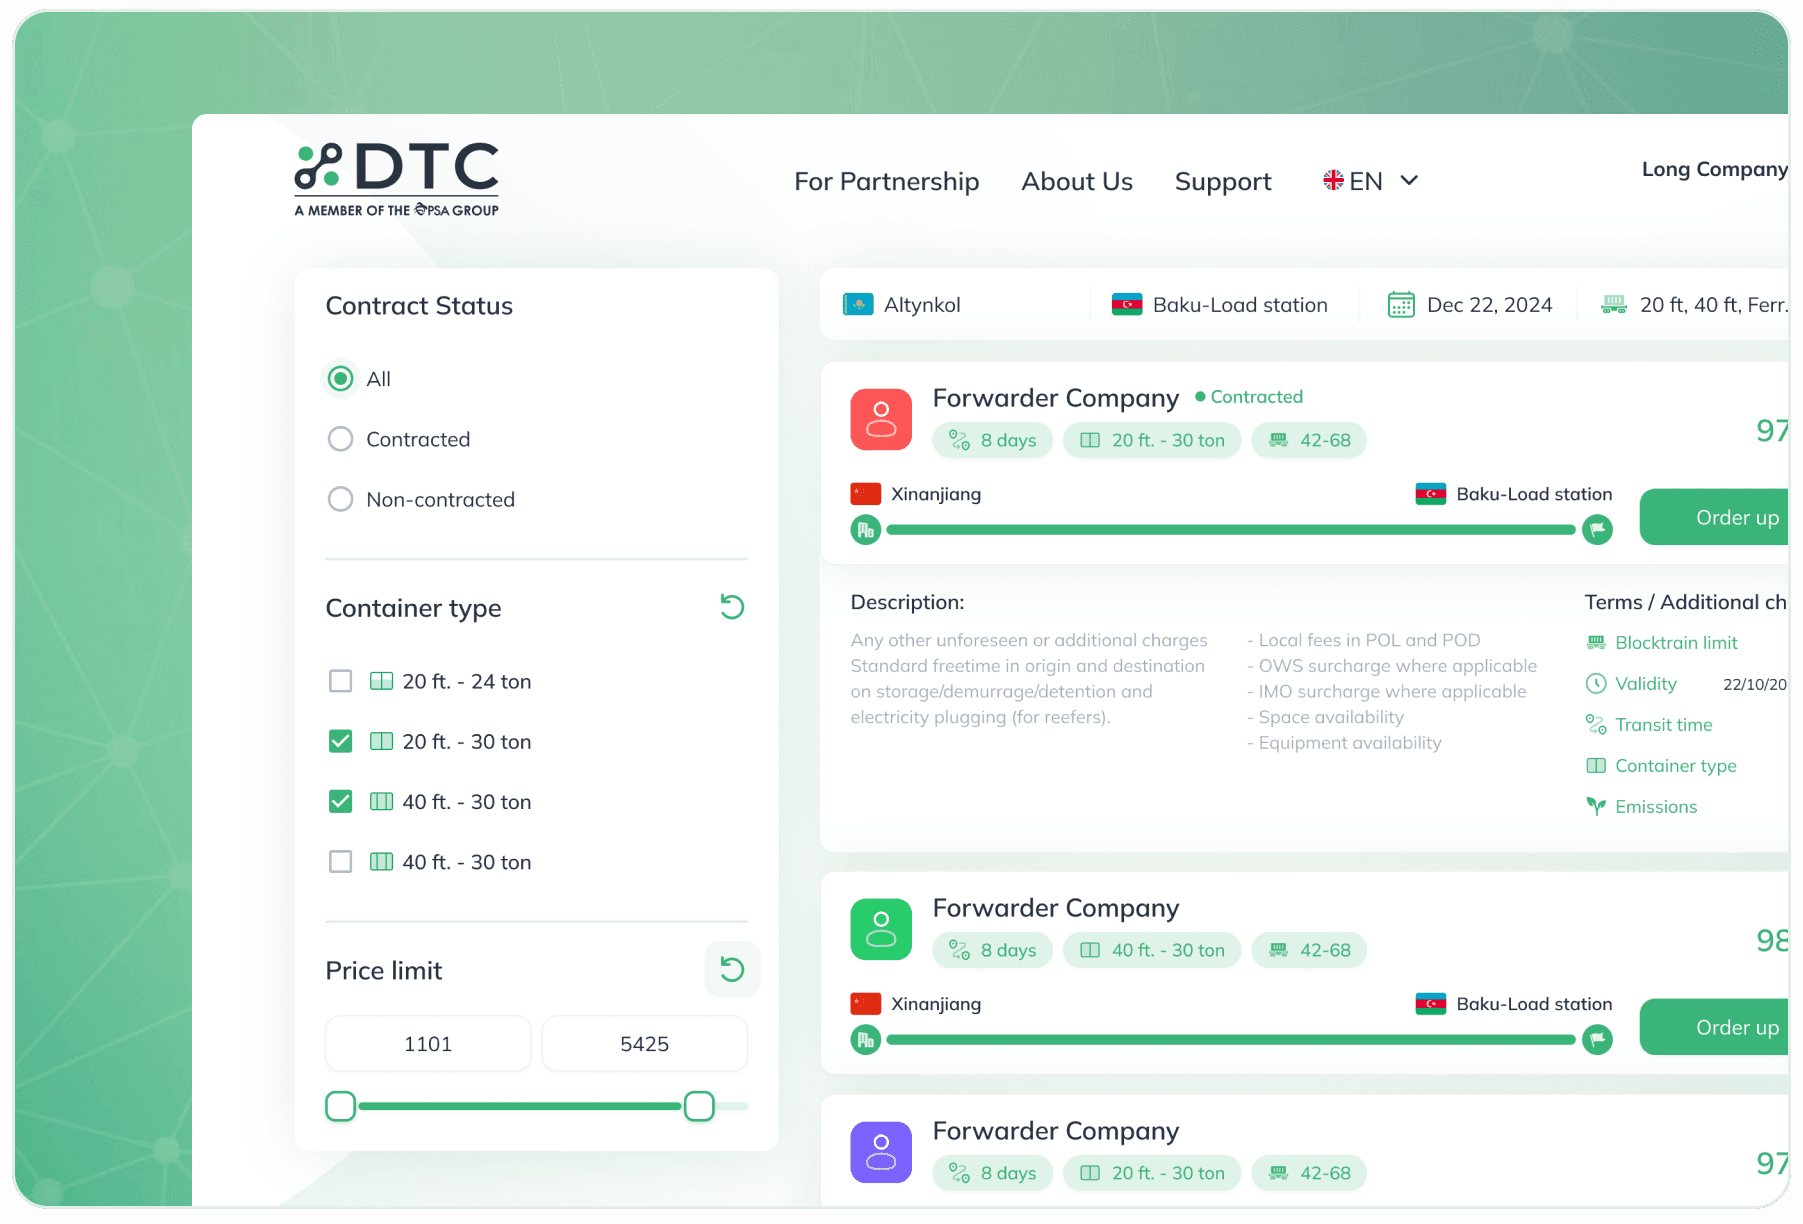This screenshot has width=1803, height=1224.
Task: Click the destination flag icon on route bar
Action: tap(1597, 530)
